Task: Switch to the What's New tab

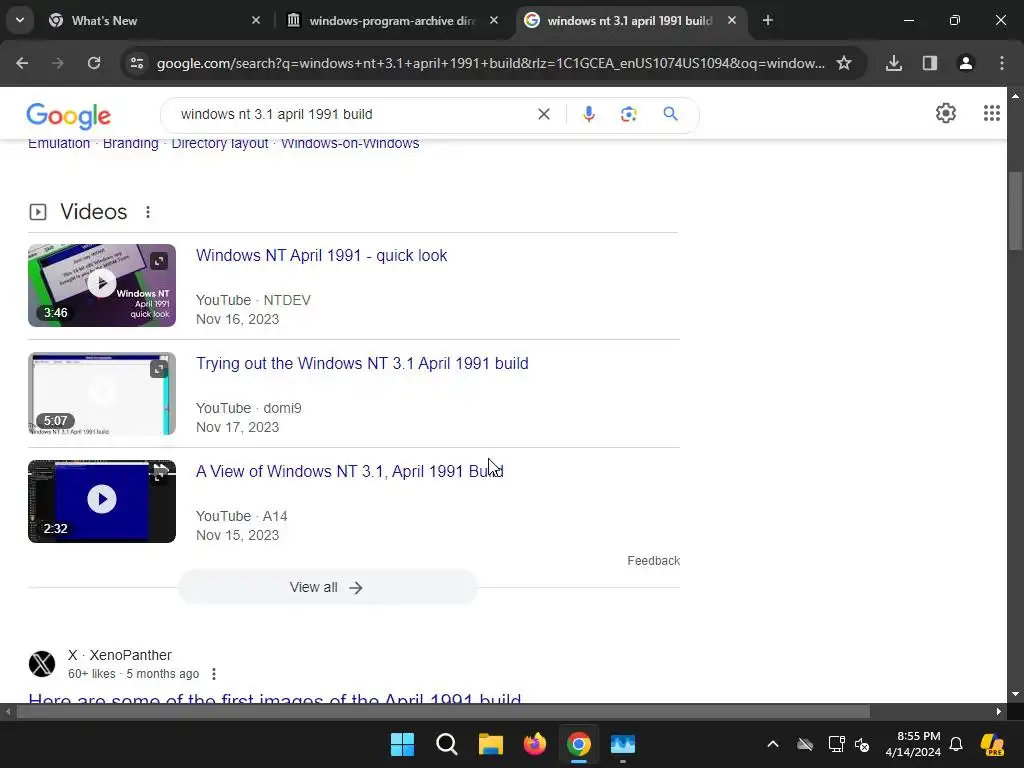Action: click(x=154, y=20)
